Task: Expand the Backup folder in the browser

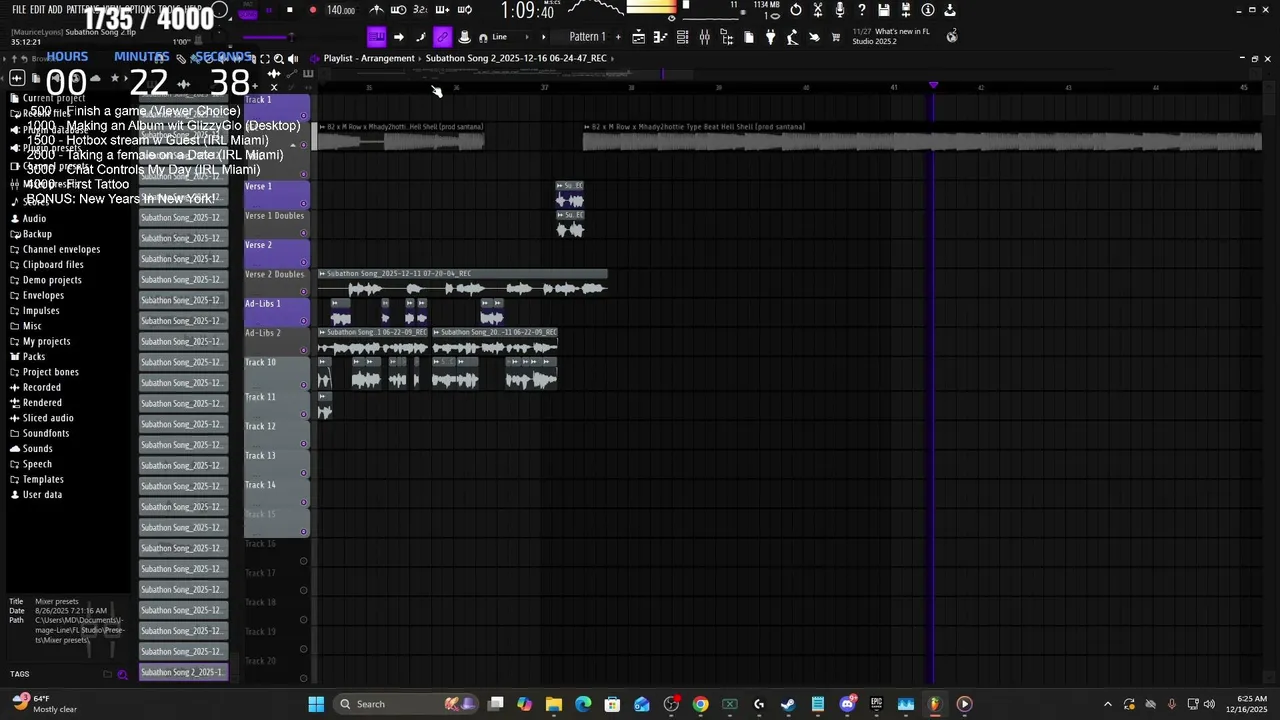Action: pos(37,234)
